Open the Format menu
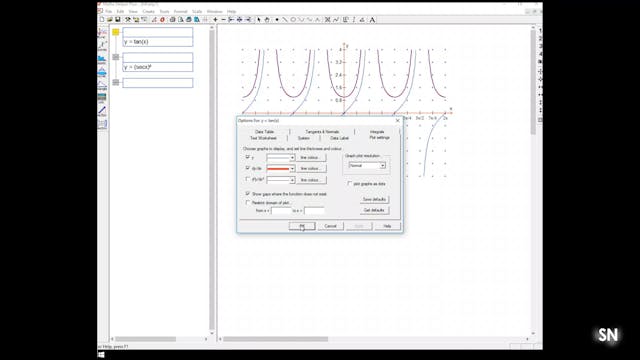Image resolution: width=640 pixels, height=360 pixels. coord(180,11)
